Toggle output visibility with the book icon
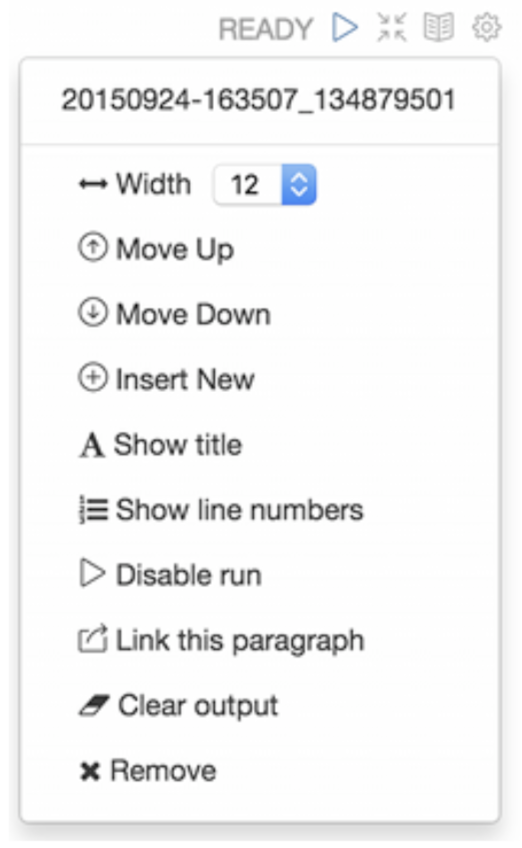Screen dimensions: 522x848 (x=438, y=28)
